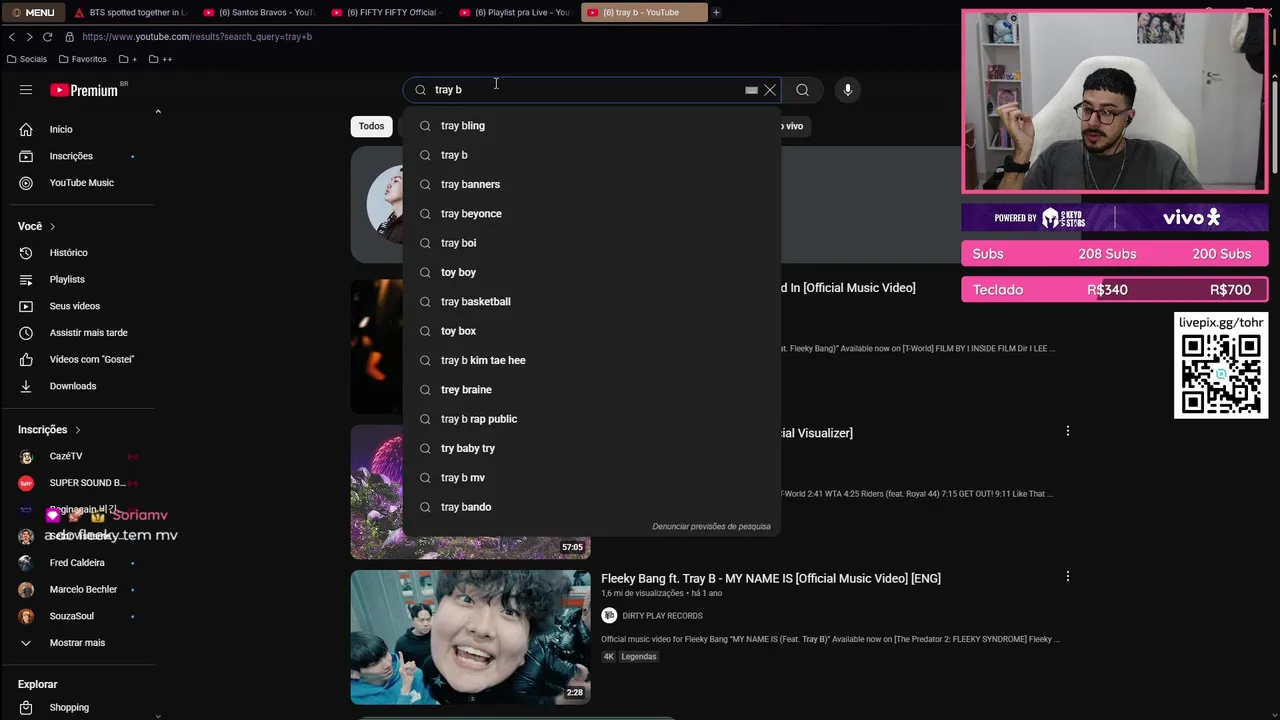Image resolution: width=1280 pixels, height=720 pixels.
Task: Choose suggestion 'tray bling'
Action: (592, 126)
